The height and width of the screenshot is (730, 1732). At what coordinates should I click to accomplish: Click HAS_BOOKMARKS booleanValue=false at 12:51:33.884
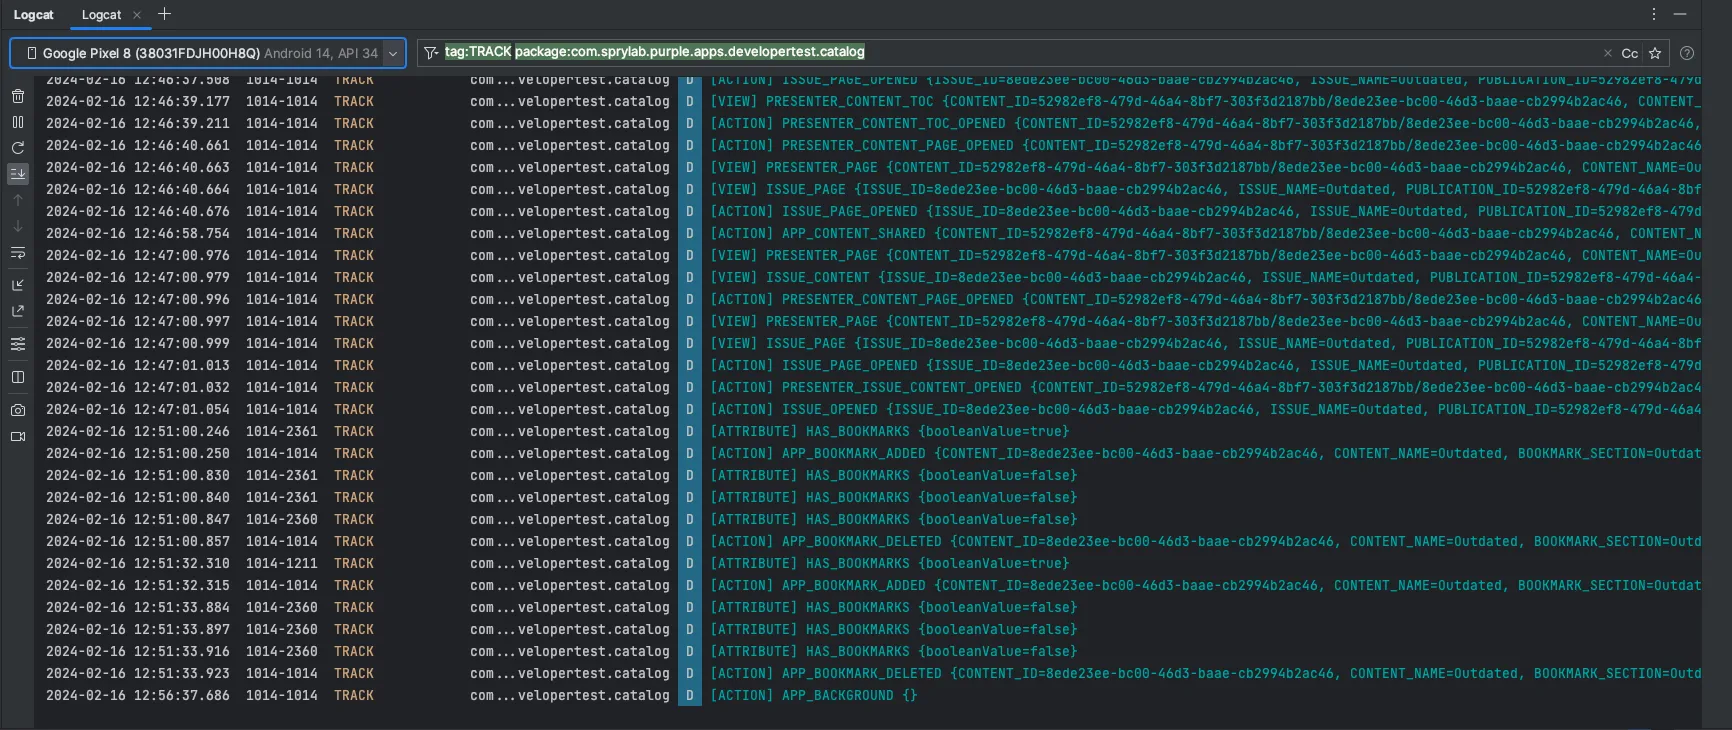893,607
